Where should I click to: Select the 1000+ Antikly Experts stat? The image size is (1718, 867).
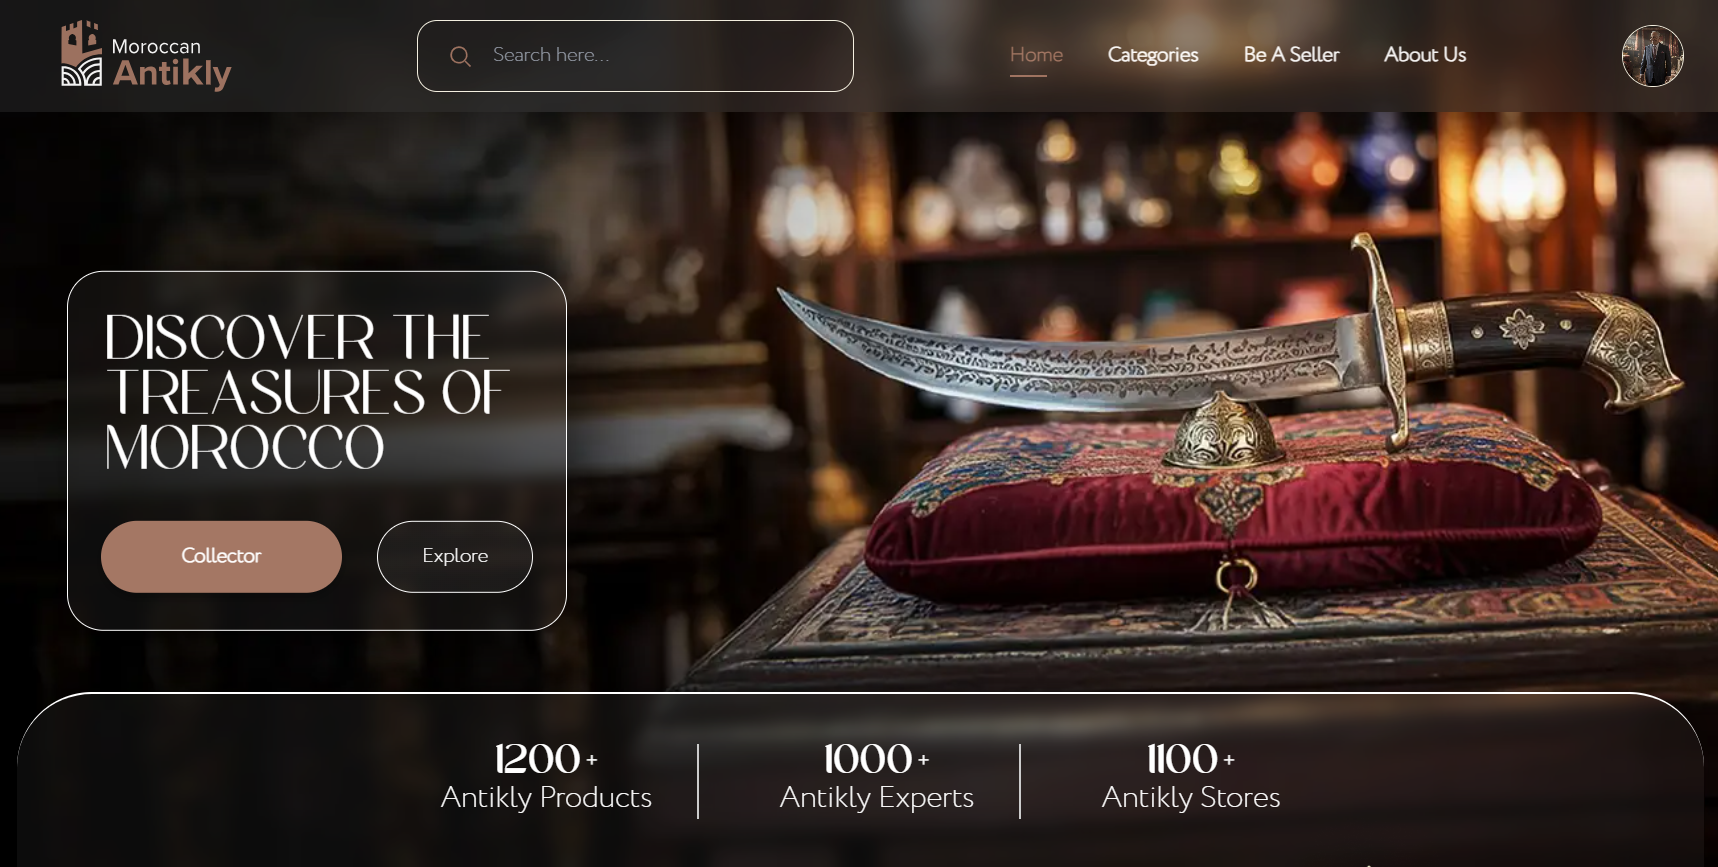876,777
